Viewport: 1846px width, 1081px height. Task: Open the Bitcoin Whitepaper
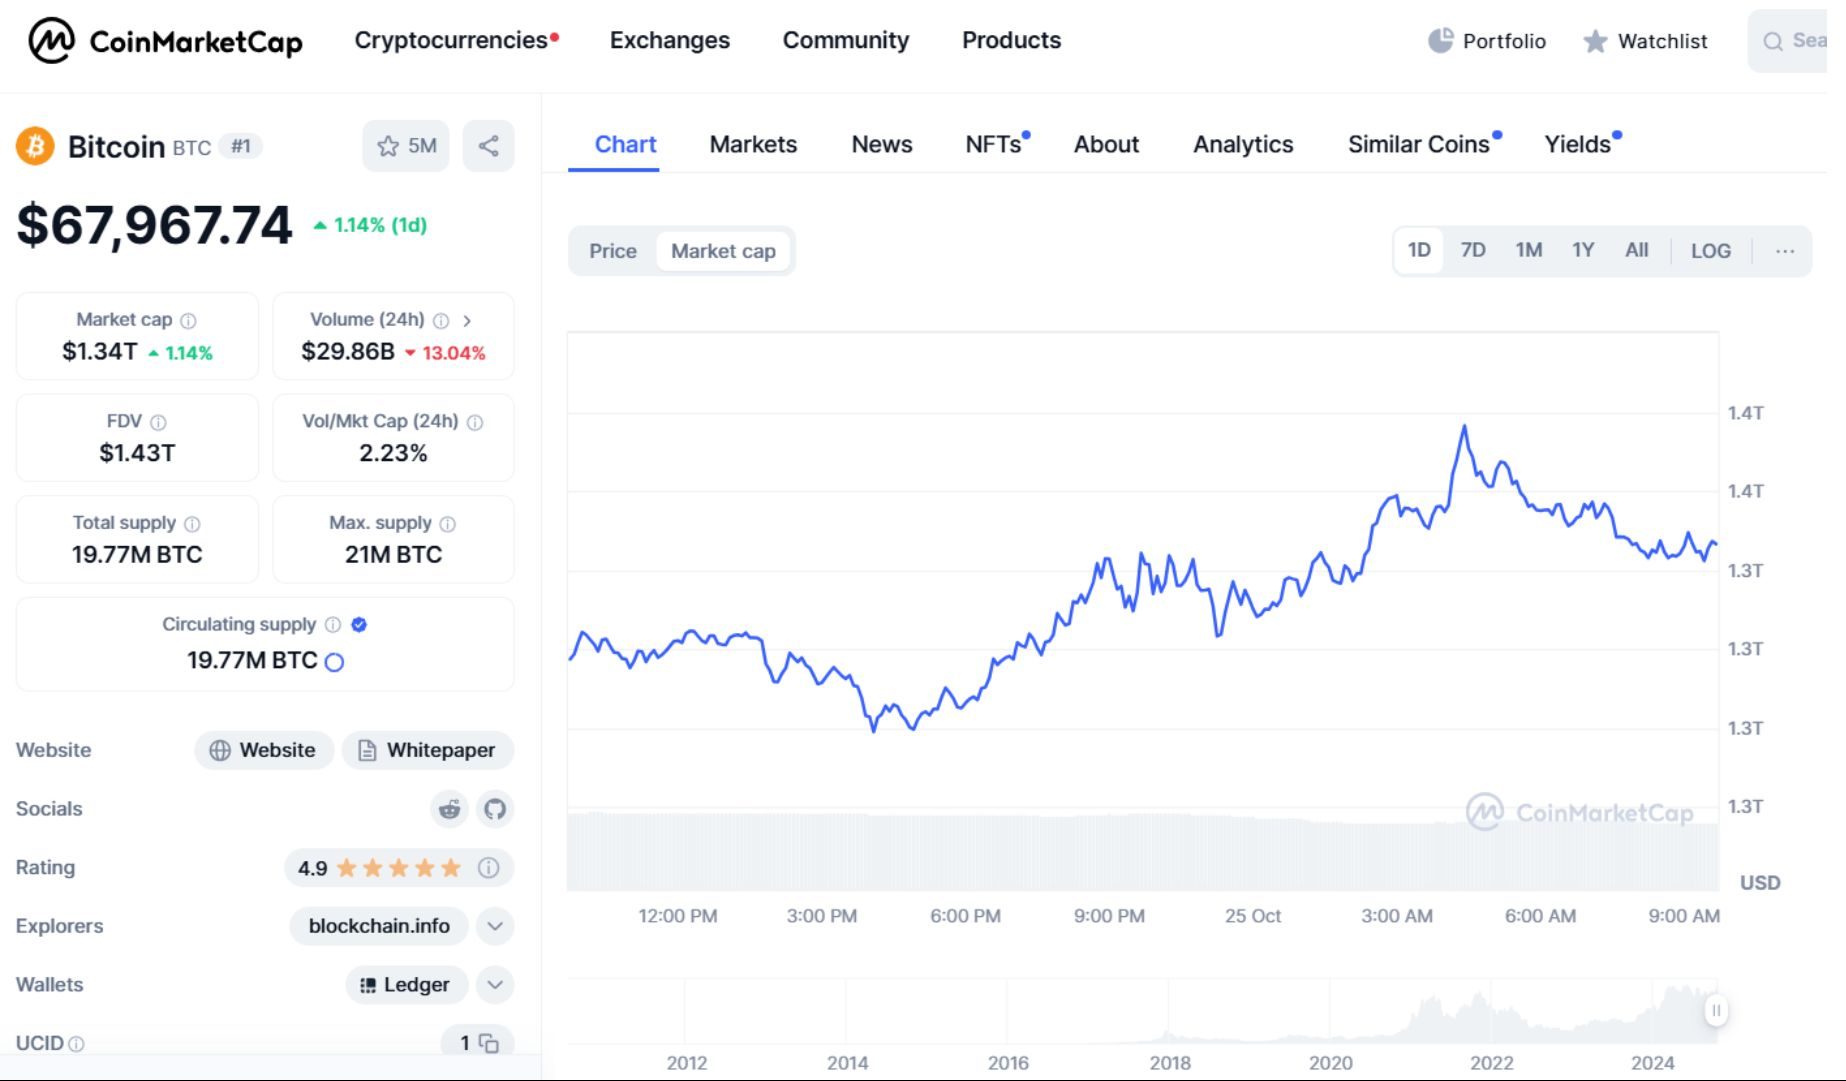[x=428, y=750]
